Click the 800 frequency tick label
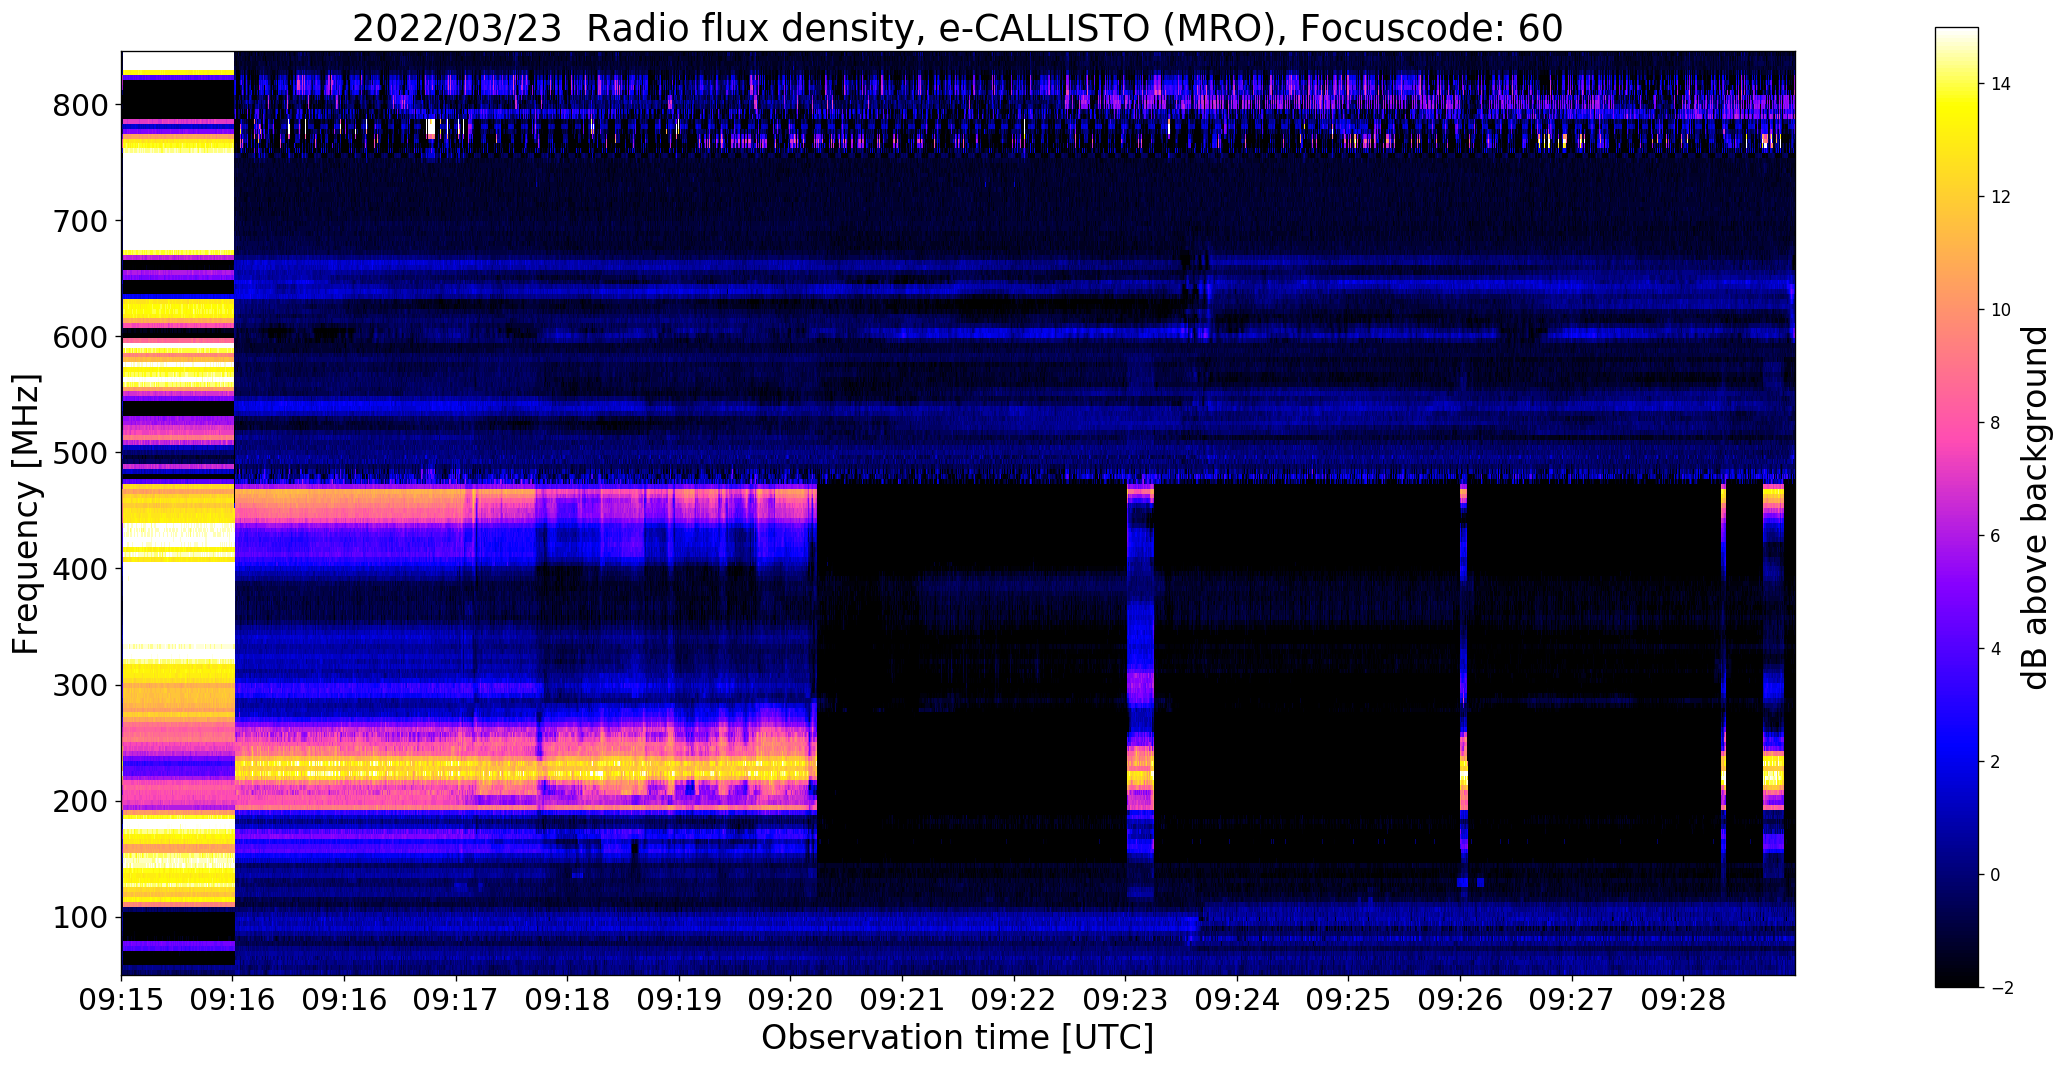This screenshot has width=2066, height=1067. tap(81, 105)
